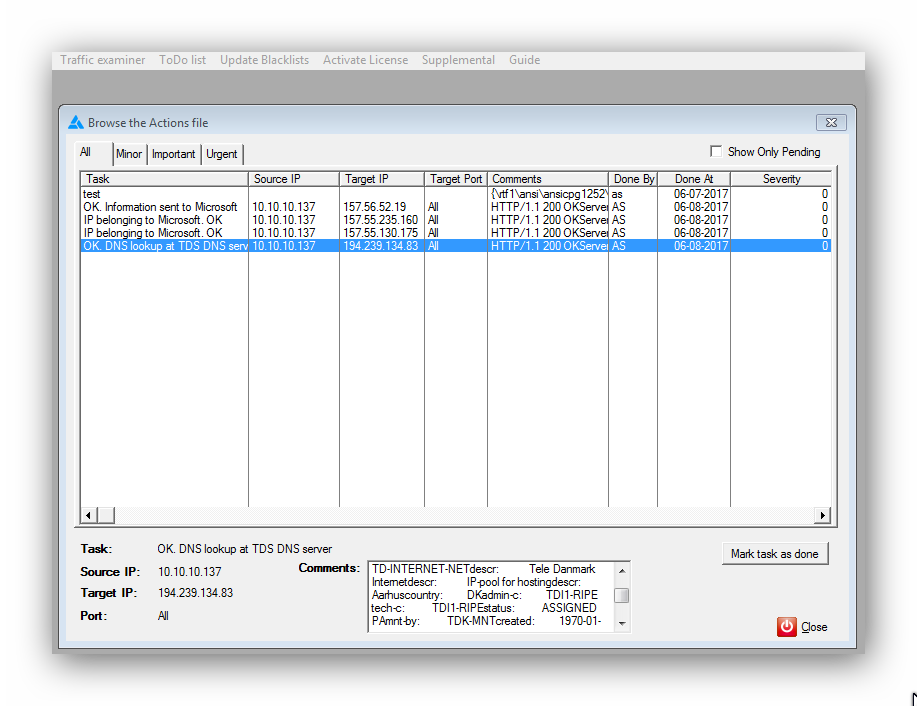The image size is (917, 706).
Task: Click the table's right scroll arrow
Action: coord(822,515)
